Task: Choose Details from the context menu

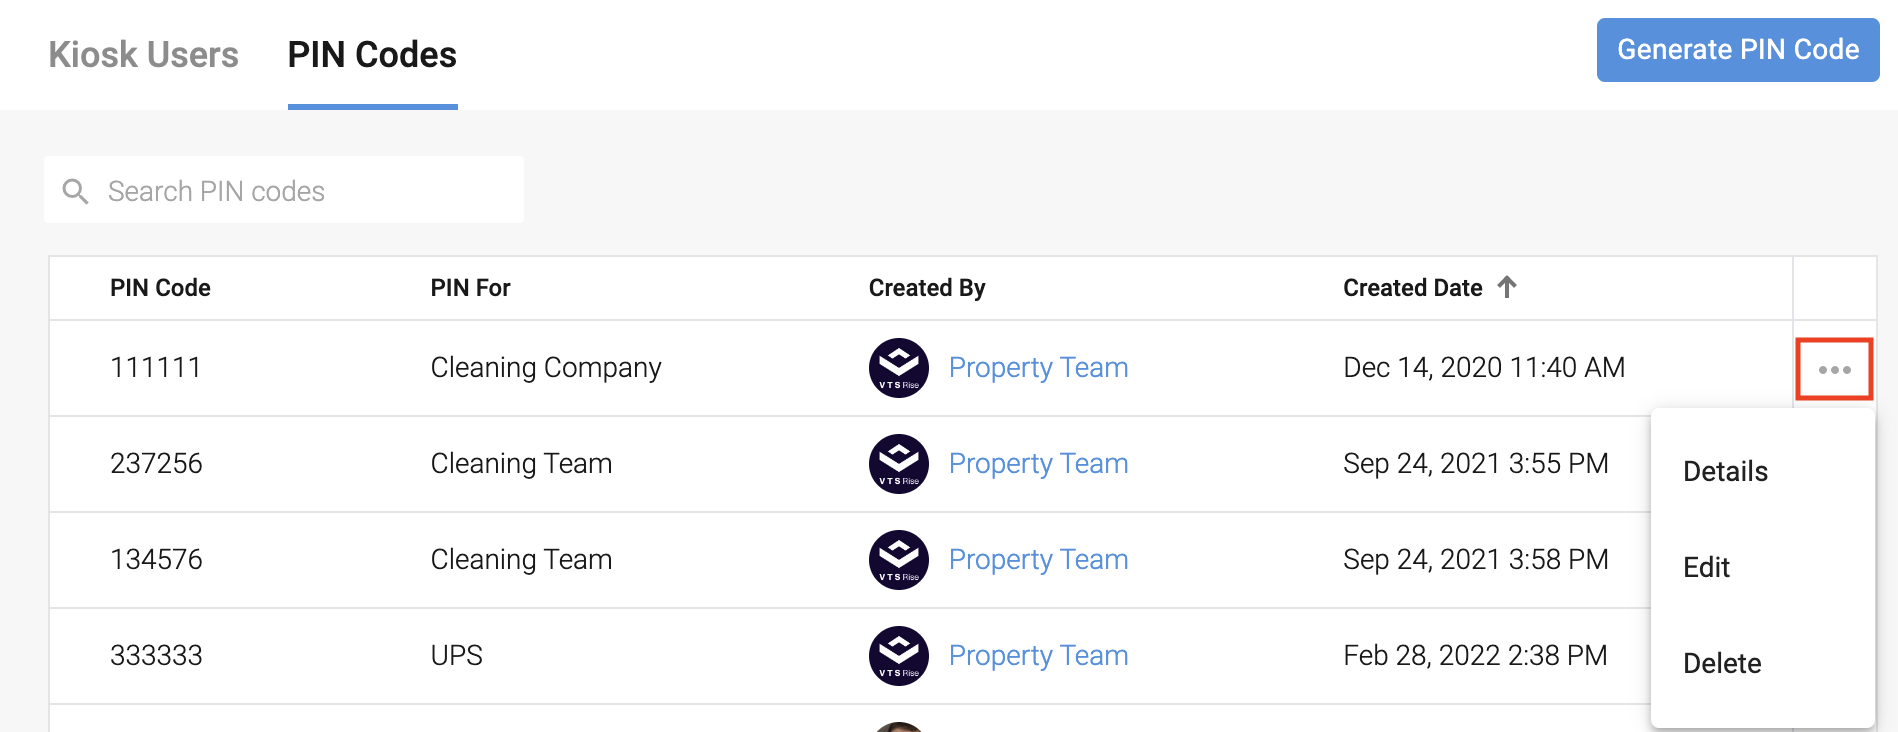Action: [1725, 471]
